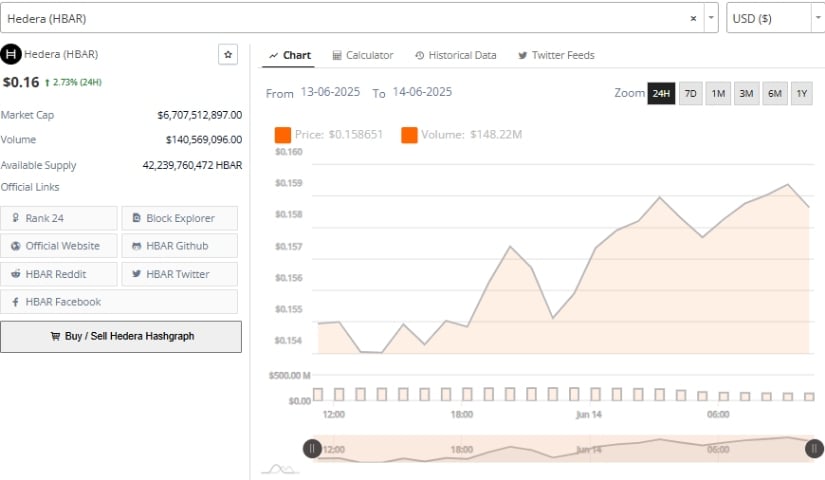Open the HBAR Github link
Image resolution: width=825 pixels, height=480 pixels.
(180, 246)
